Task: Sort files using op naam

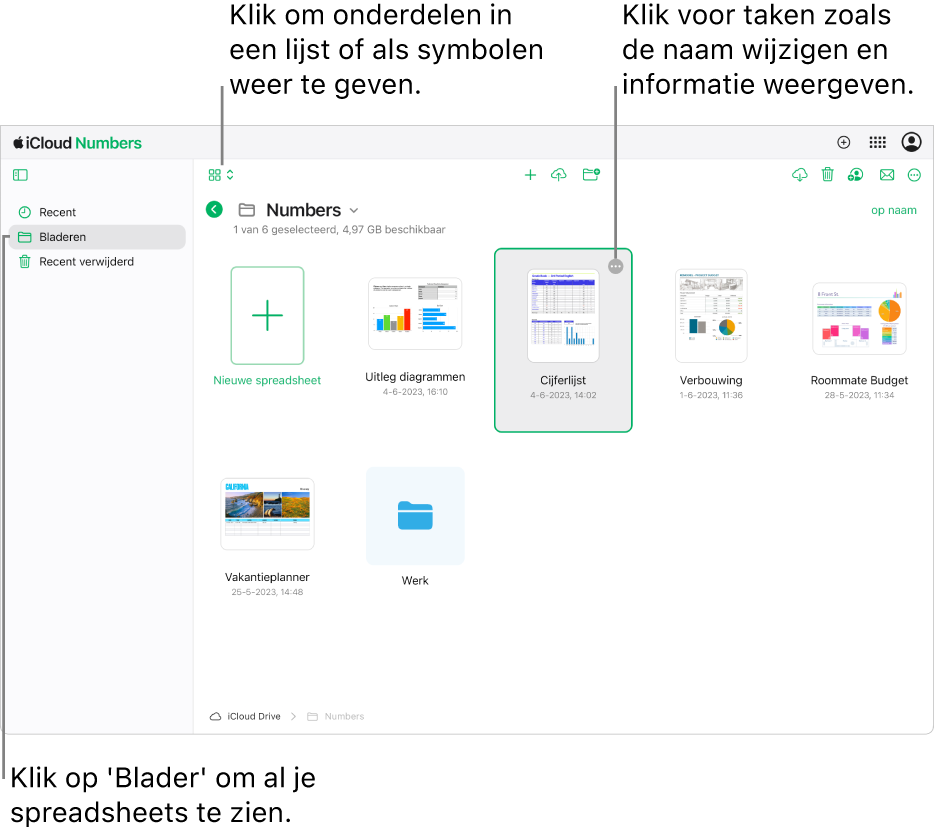Action: pyautogui.click(x=893, y=210)
